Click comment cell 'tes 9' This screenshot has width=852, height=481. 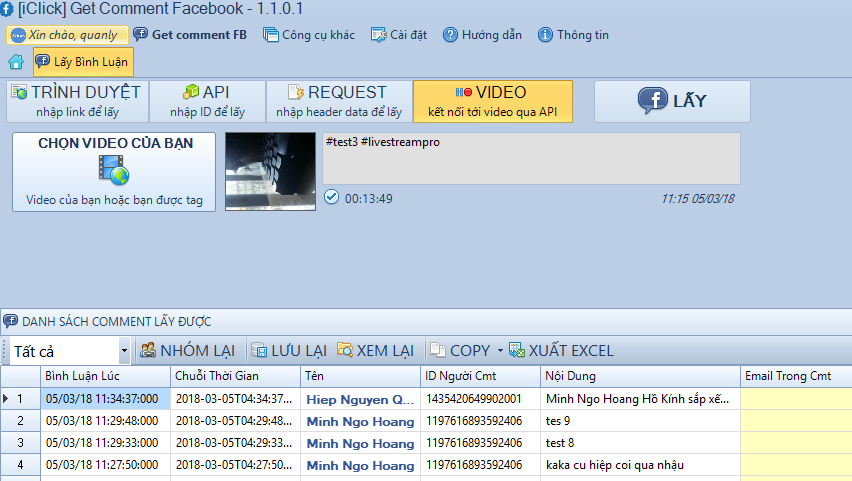pos(640,421)
